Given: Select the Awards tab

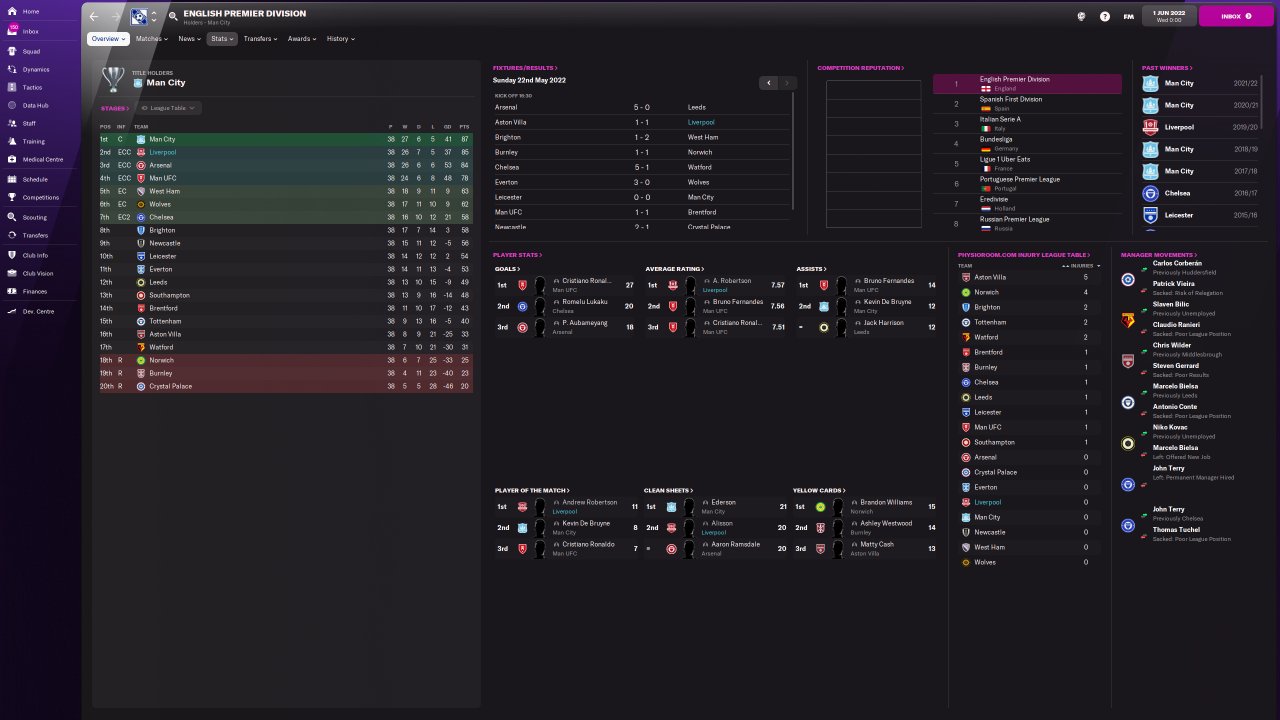Looking at the screenshot, I should [301, 39].
